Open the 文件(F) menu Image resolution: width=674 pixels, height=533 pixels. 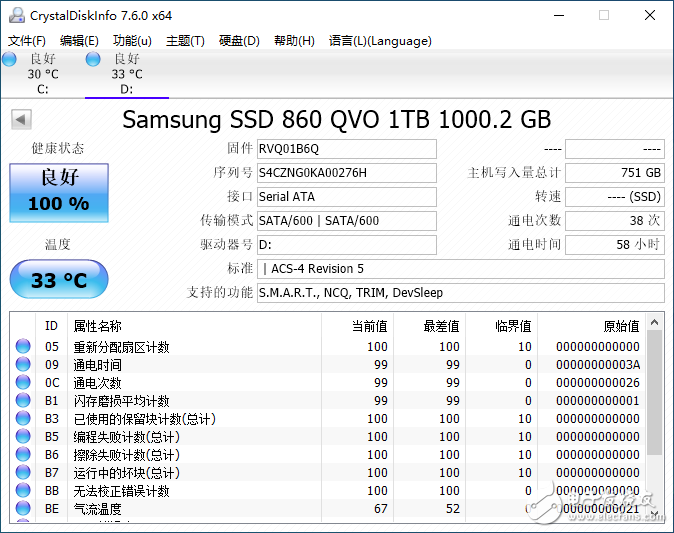pyautogui.click(x=27, y=41)
